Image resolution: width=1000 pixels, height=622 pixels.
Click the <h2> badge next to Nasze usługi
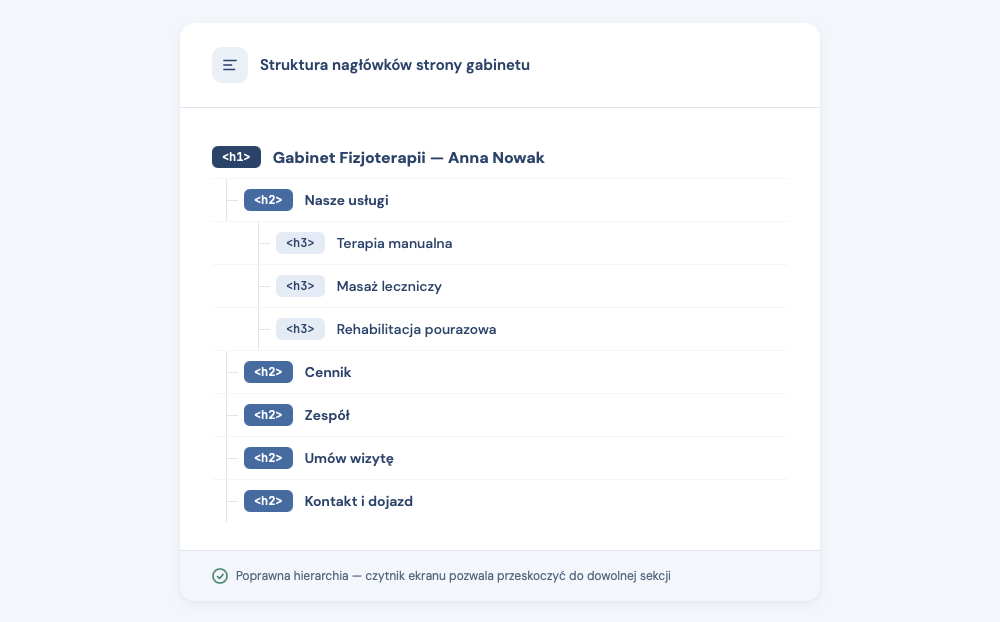pyautogui.click(x=268, y=200)
